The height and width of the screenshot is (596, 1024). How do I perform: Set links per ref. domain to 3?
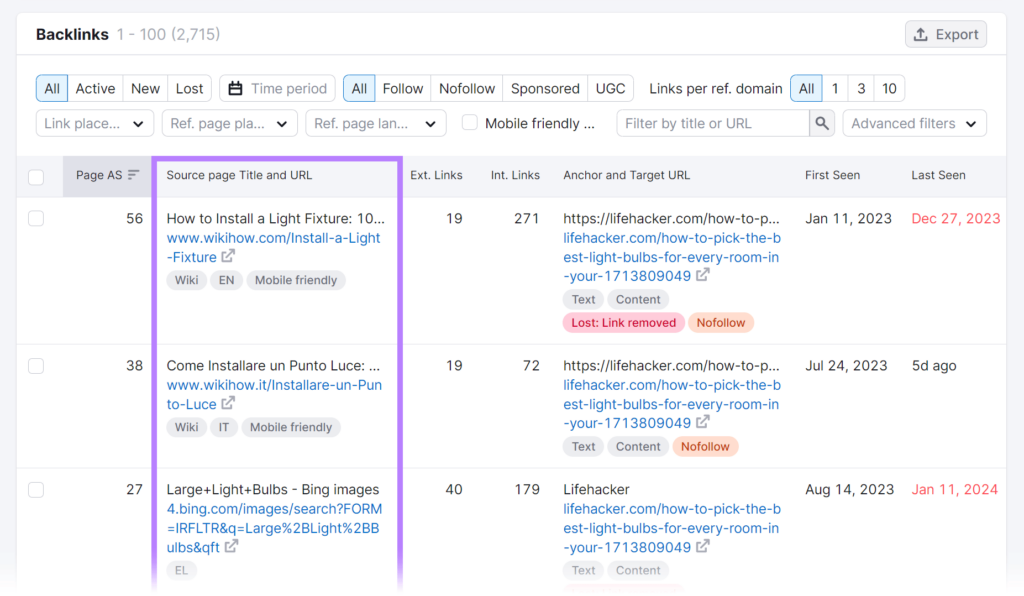click(861, 89)
